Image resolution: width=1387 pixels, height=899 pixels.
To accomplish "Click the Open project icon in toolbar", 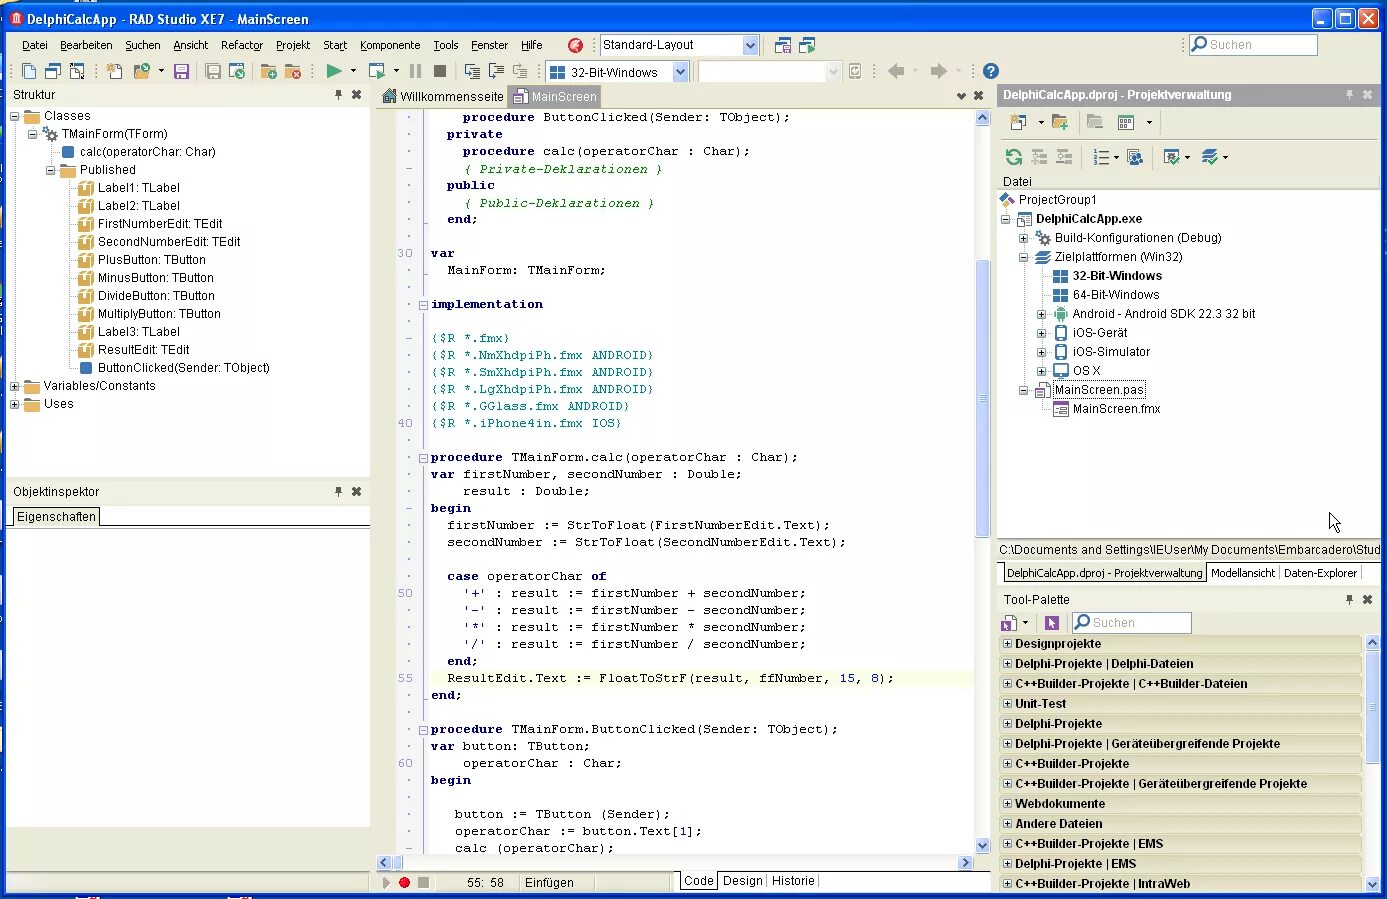I will (x=143, y=71).
